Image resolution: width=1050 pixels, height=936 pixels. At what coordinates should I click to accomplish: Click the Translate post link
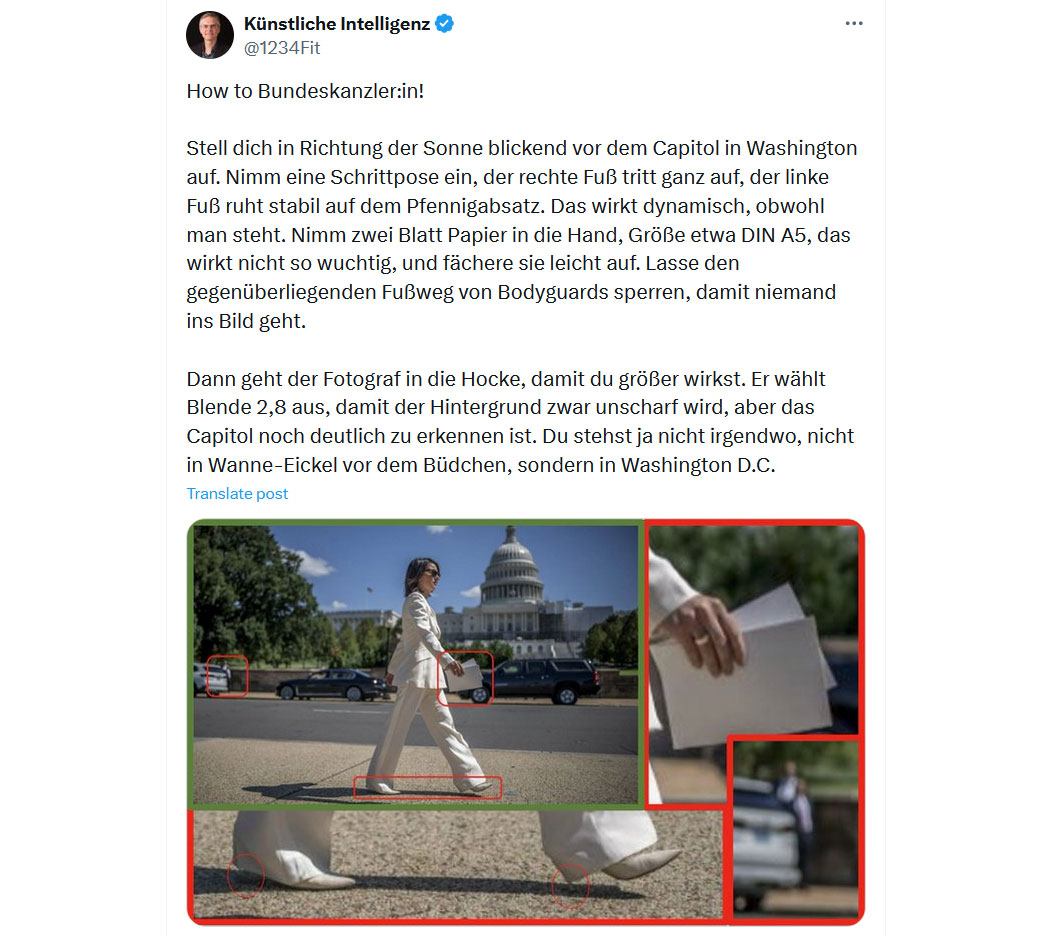pyautogui.click(x=237, y=493)
